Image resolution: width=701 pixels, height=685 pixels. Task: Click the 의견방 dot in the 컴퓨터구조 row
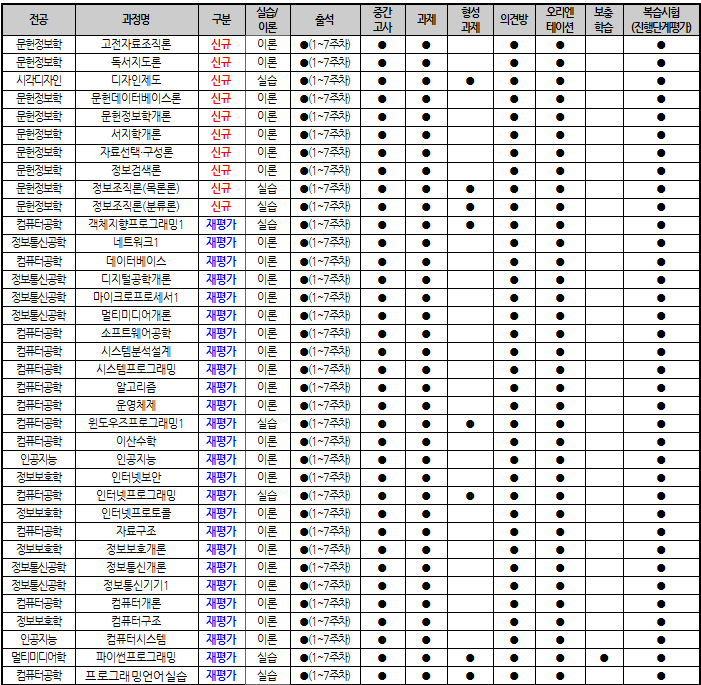click(x=514, y=622)
